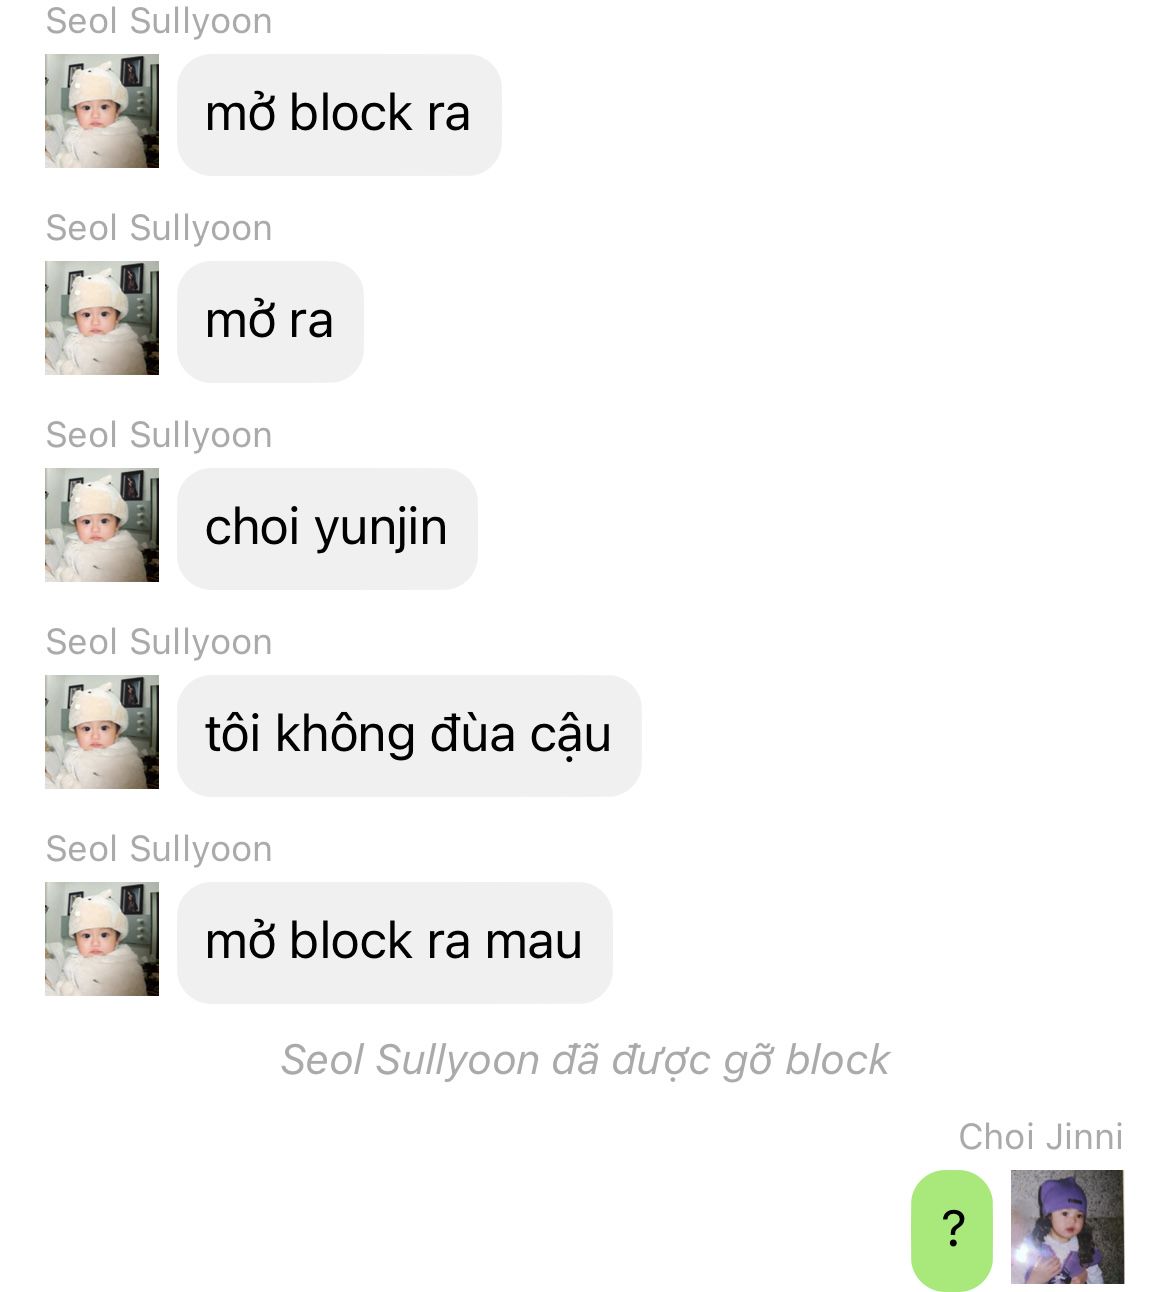This screenshot has height=1292, width=1170.
Task: Select the 'mở block ra' message bubble
Action: 339,114
